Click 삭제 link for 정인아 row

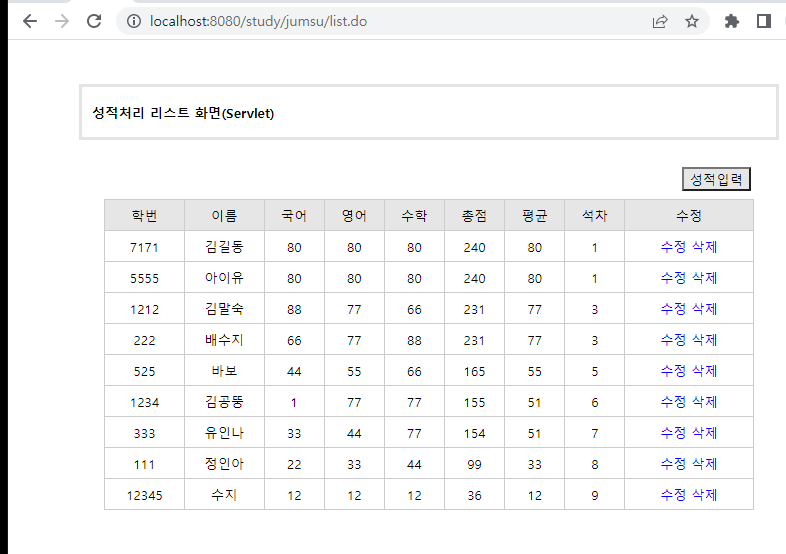[704, 464]
